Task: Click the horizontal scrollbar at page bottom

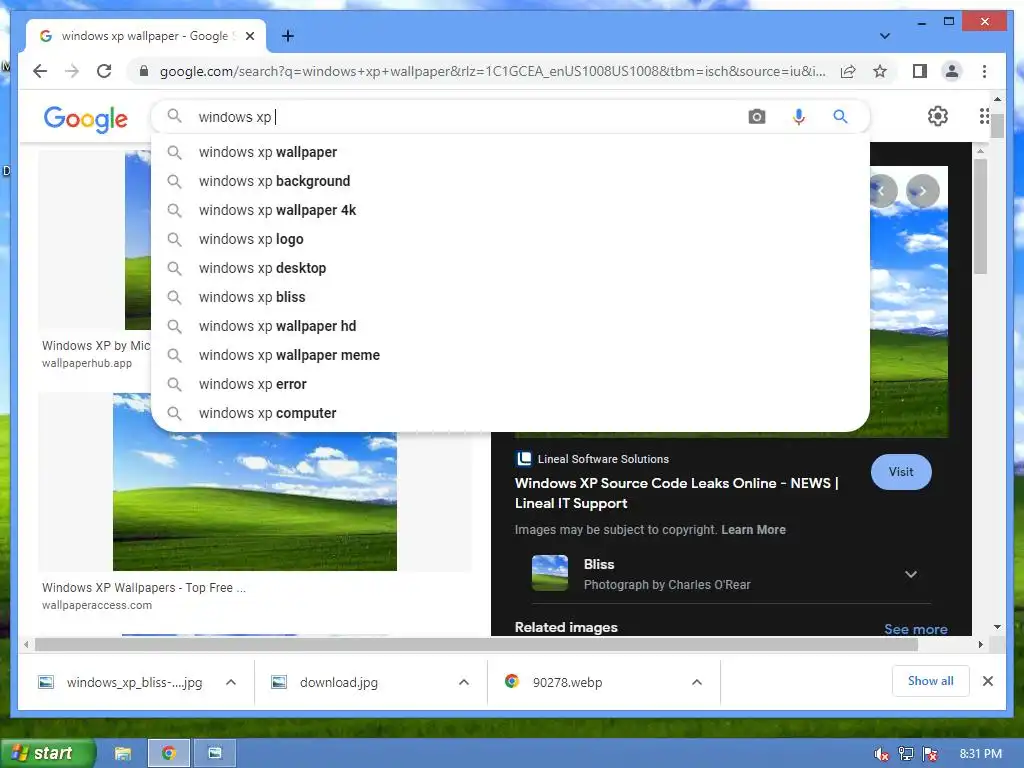Action: [x=476, y=645]
